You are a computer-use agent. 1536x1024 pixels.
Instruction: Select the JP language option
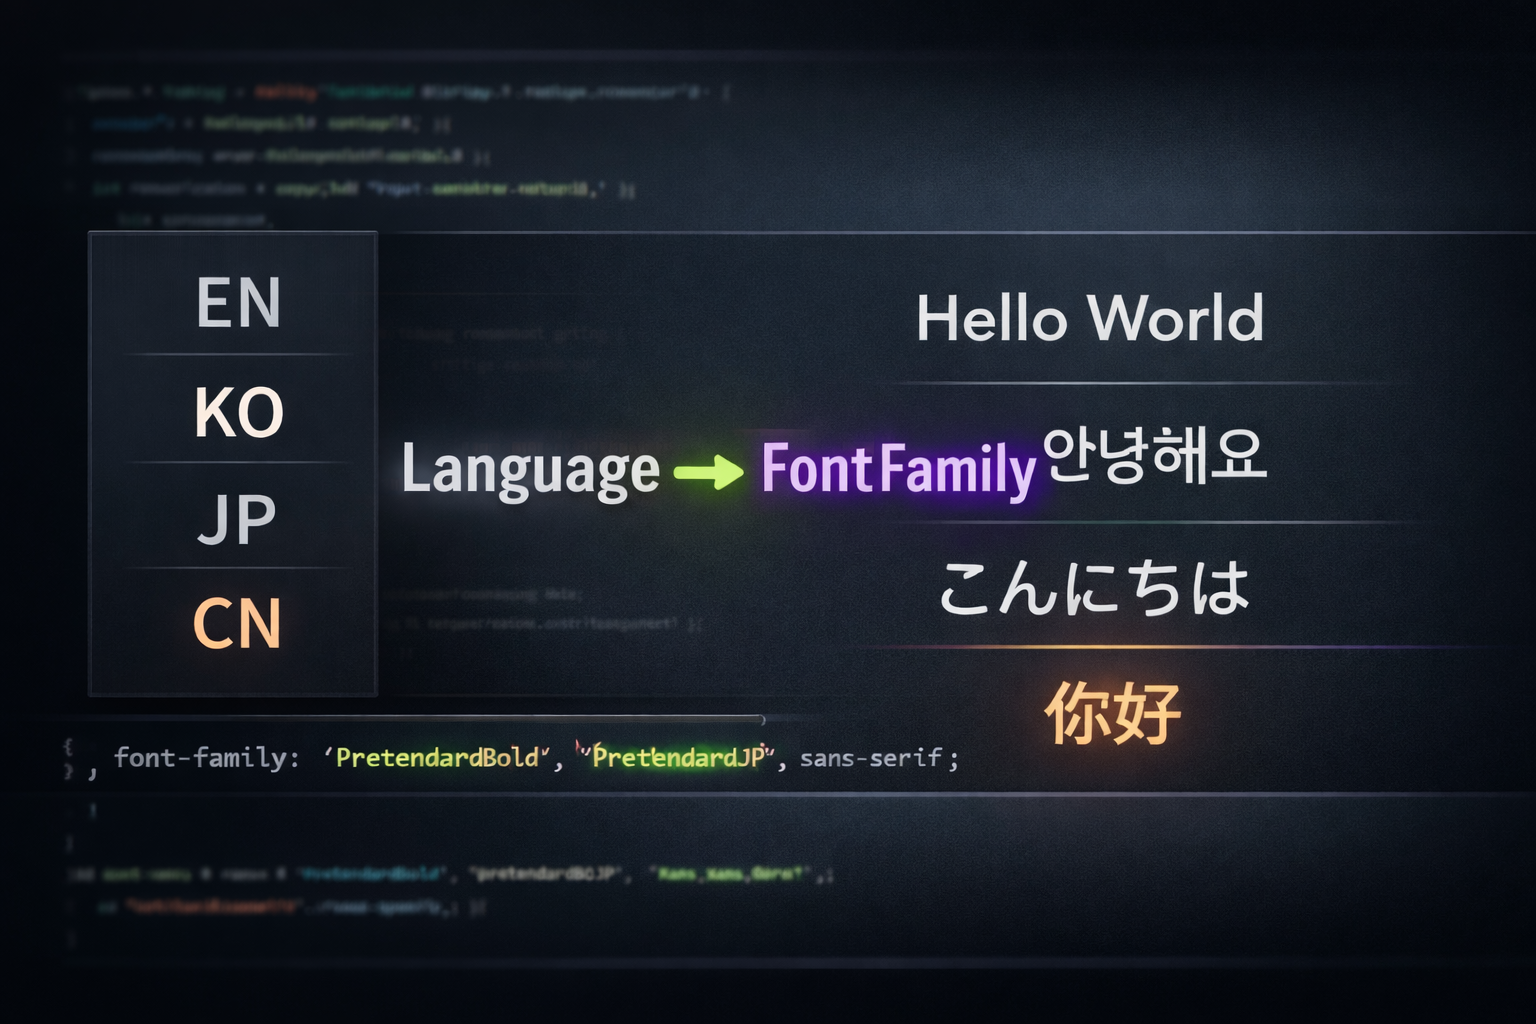(x=237, y=518)
